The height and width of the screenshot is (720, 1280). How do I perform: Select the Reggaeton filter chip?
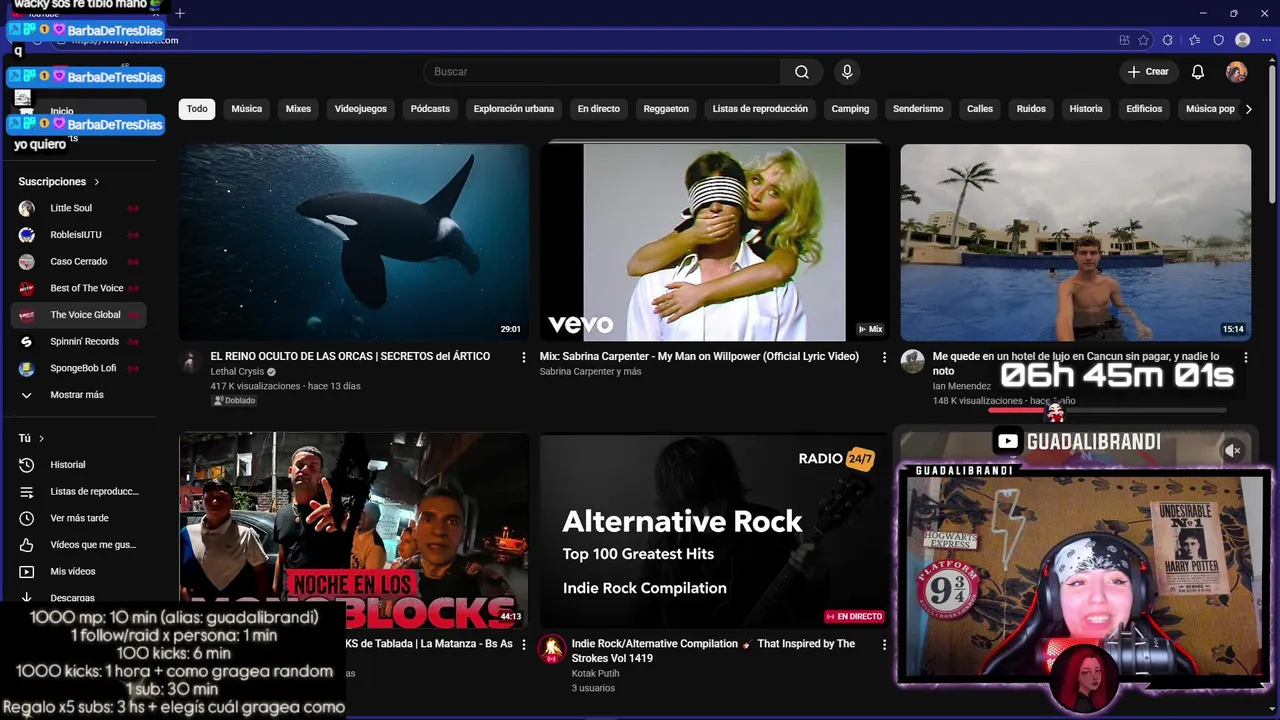pos(666,109)
